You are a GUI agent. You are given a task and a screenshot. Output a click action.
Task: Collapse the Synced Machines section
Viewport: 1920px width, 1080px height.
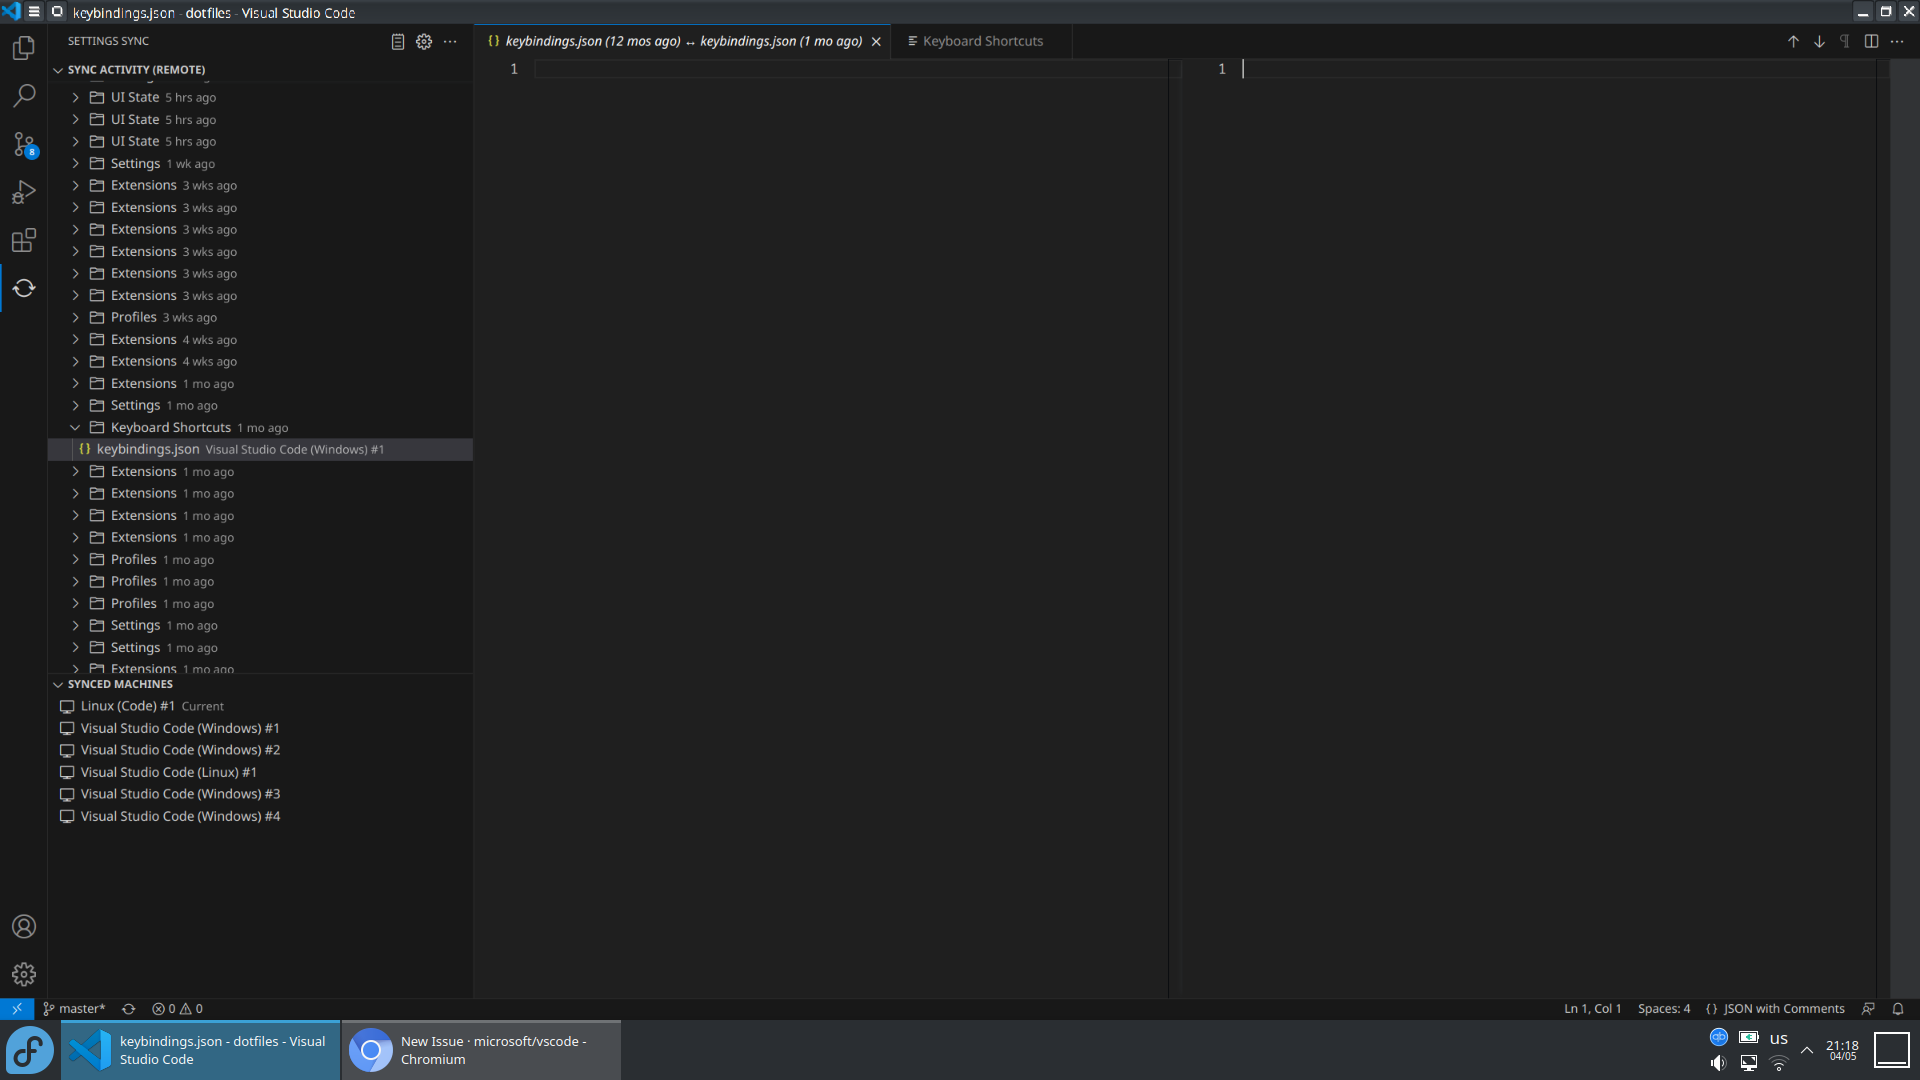[x=58, y=684]
